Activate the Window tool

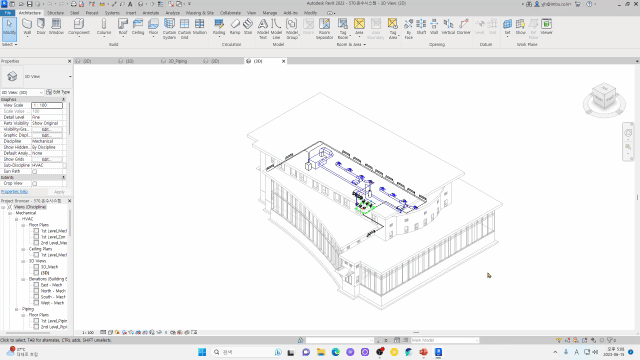[56, 27]
